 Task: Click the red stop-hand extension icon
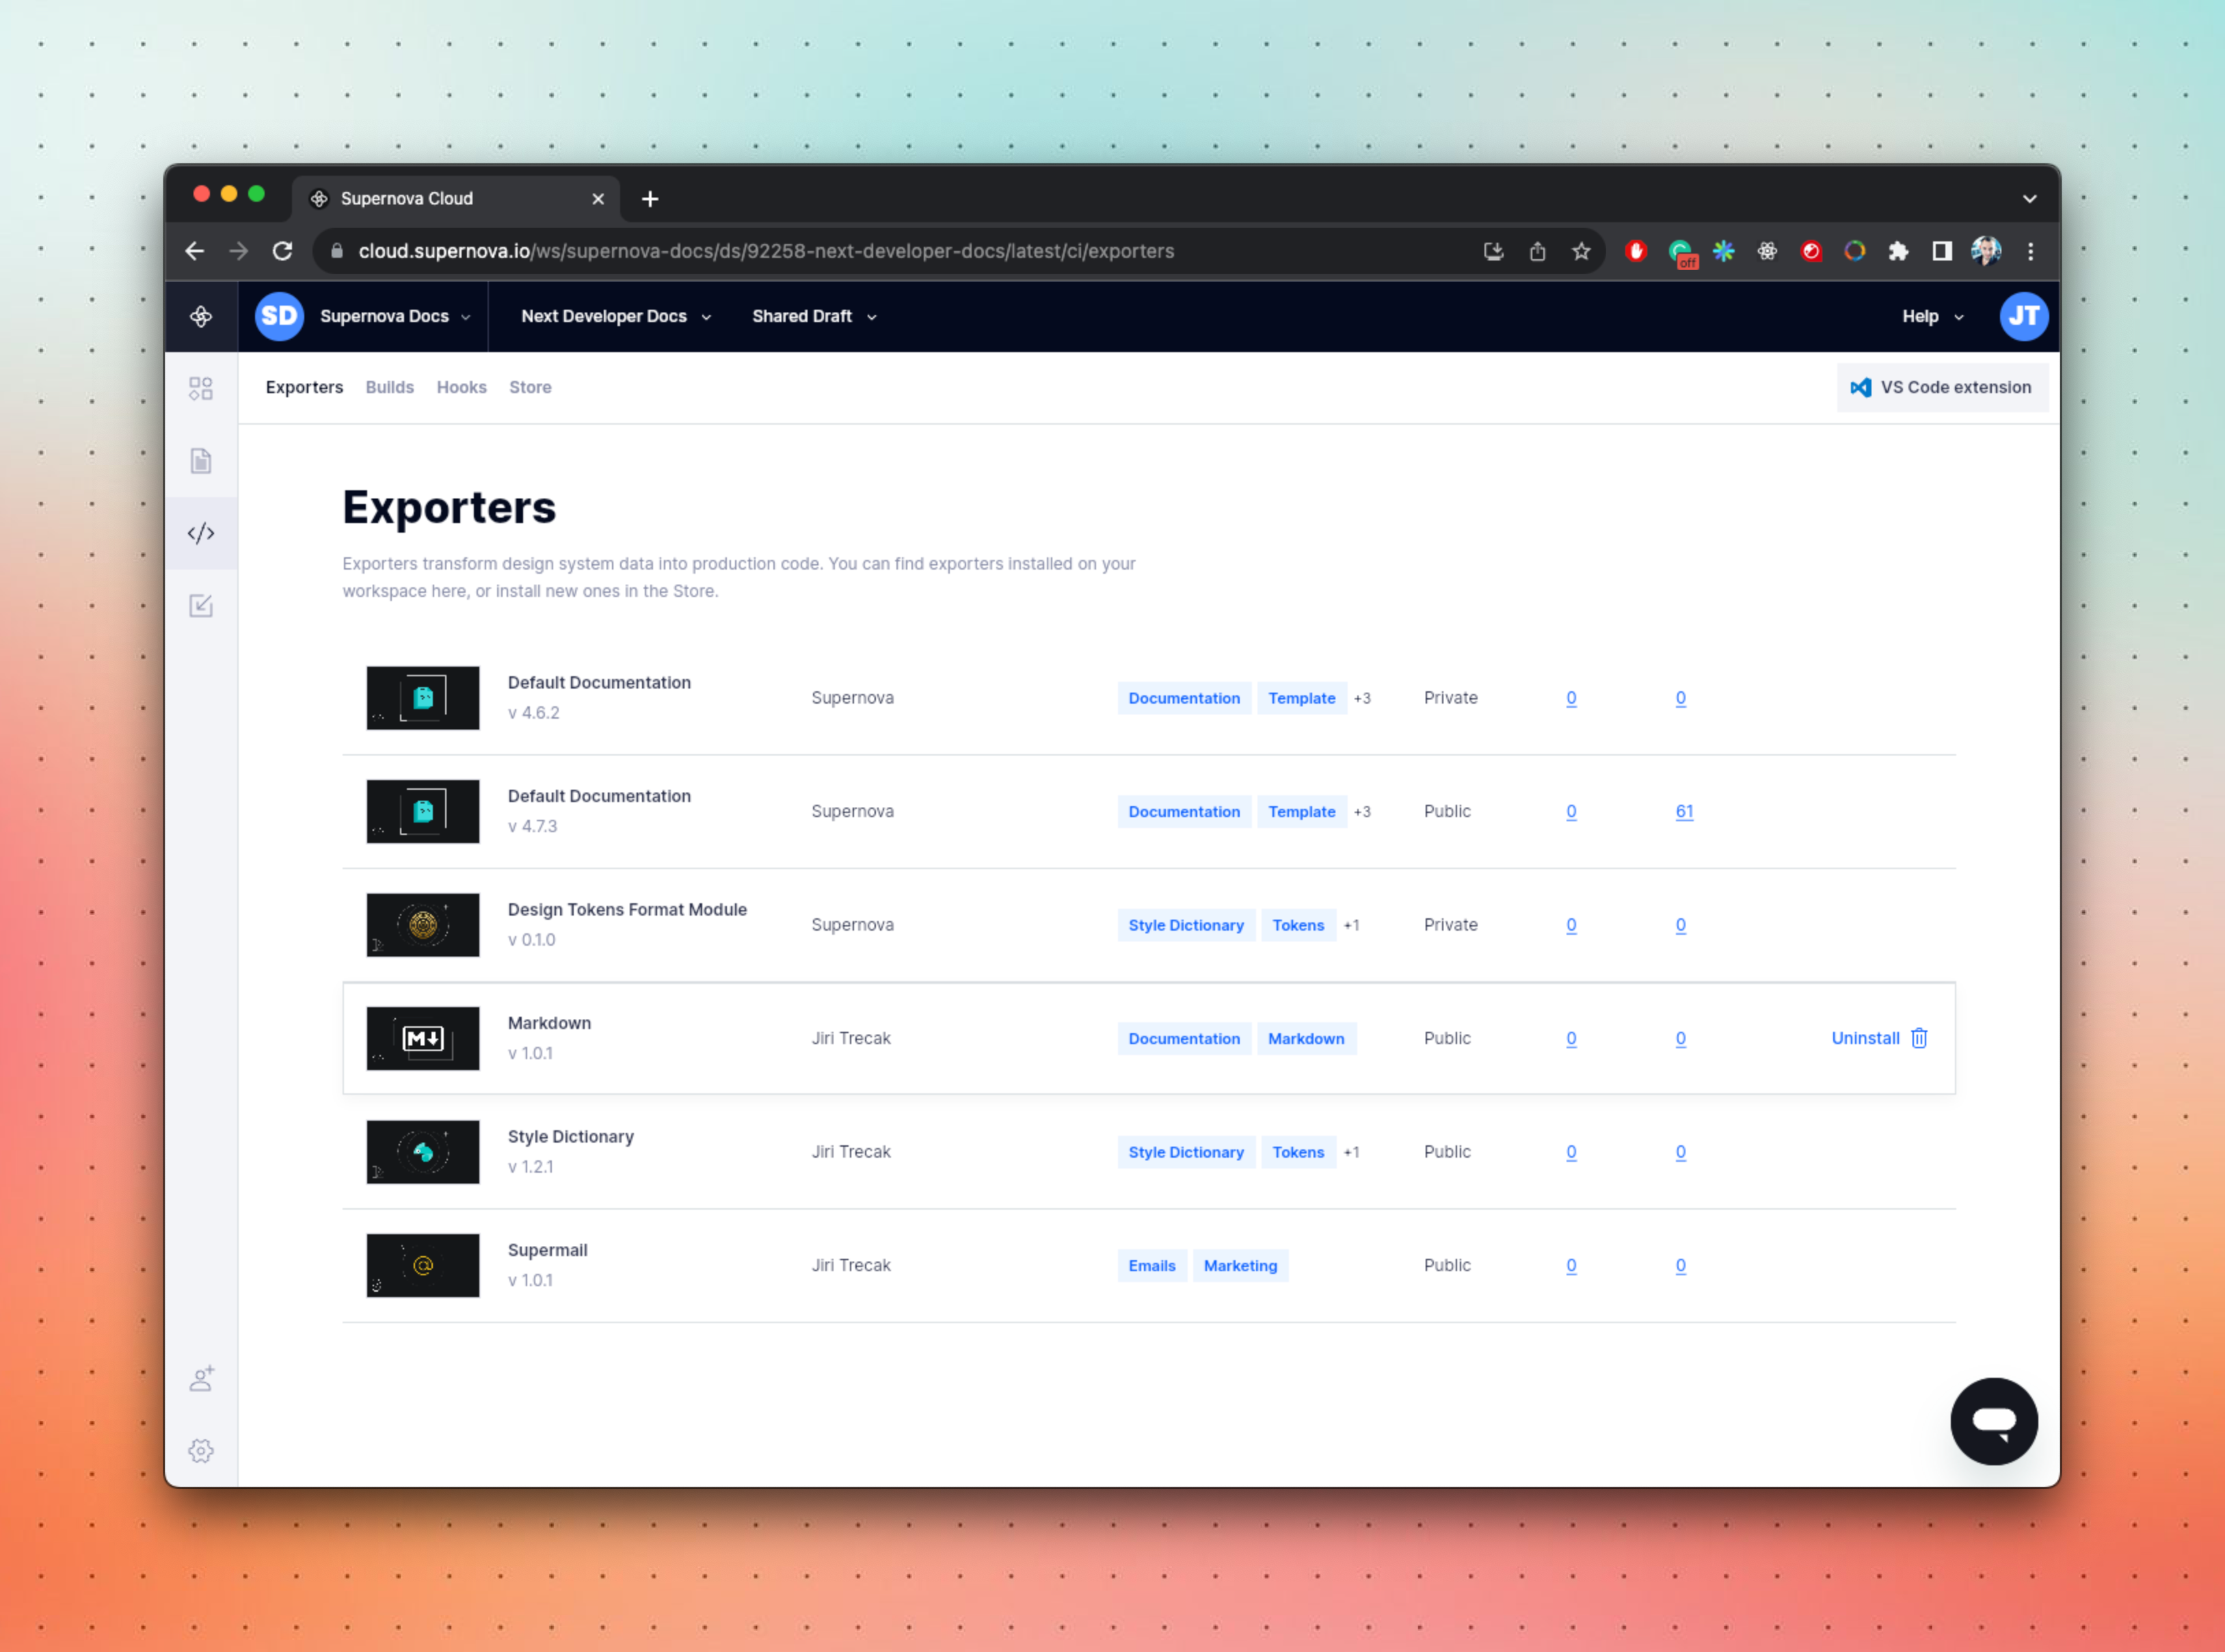tap(1636, 251)
